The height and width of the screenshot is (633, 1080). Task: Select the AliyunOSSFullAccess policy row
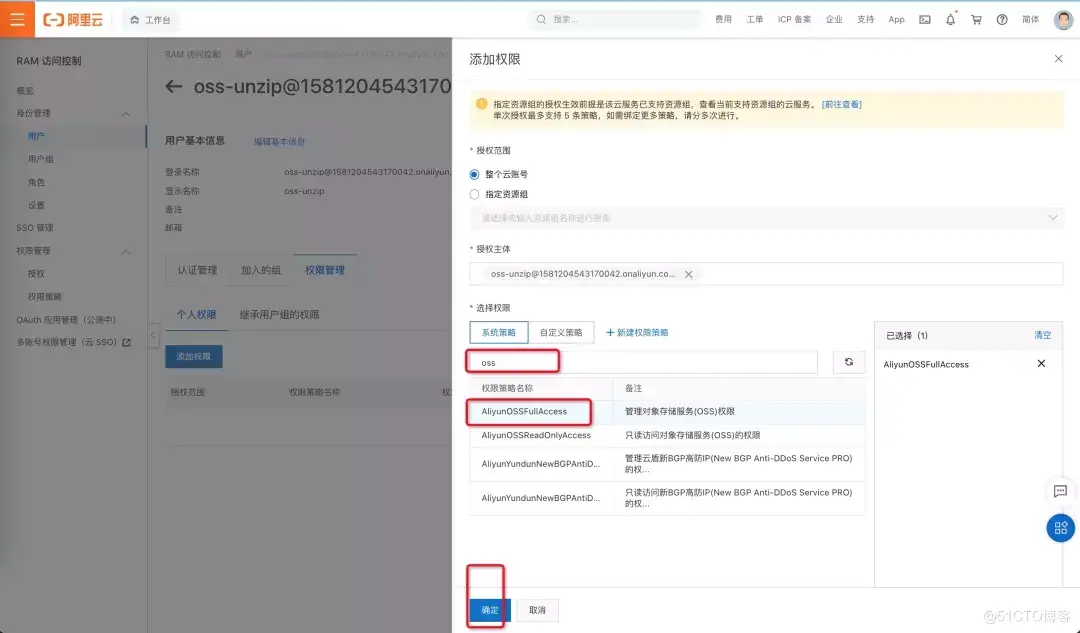[x=667, y=411]
